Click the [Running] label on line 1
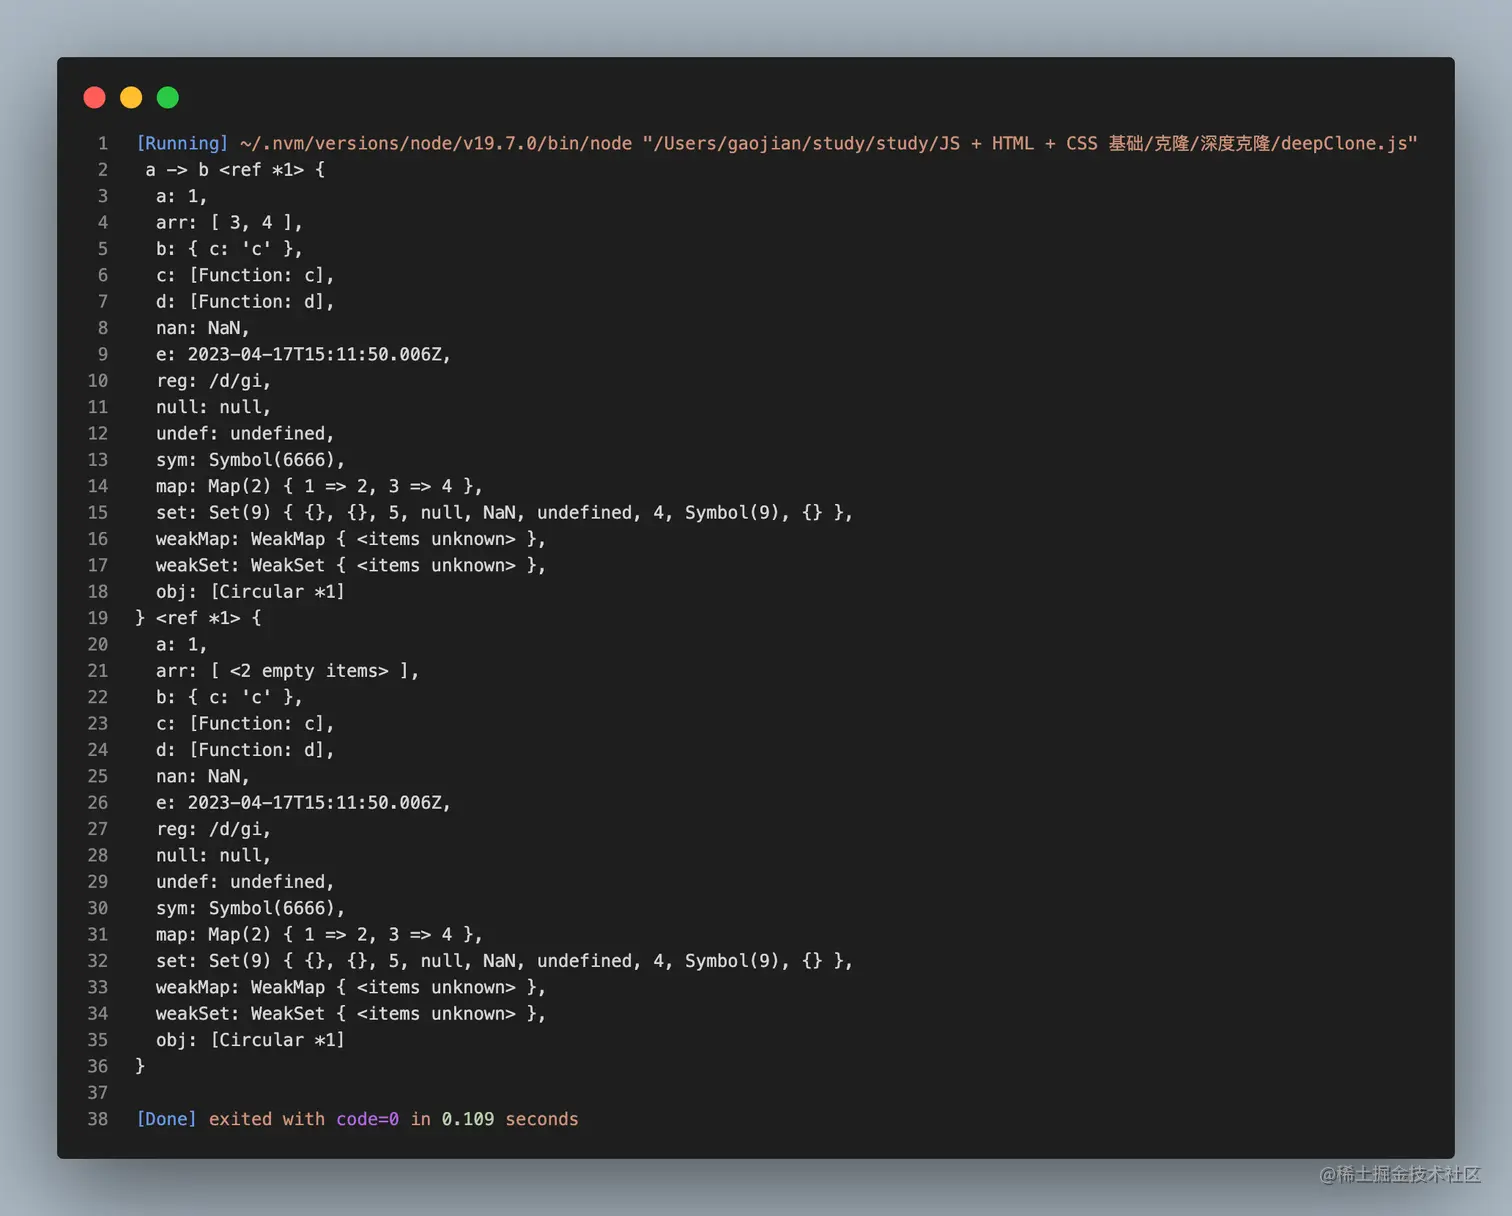Viewport: 1512px width, 1216px height. point(182,143)
